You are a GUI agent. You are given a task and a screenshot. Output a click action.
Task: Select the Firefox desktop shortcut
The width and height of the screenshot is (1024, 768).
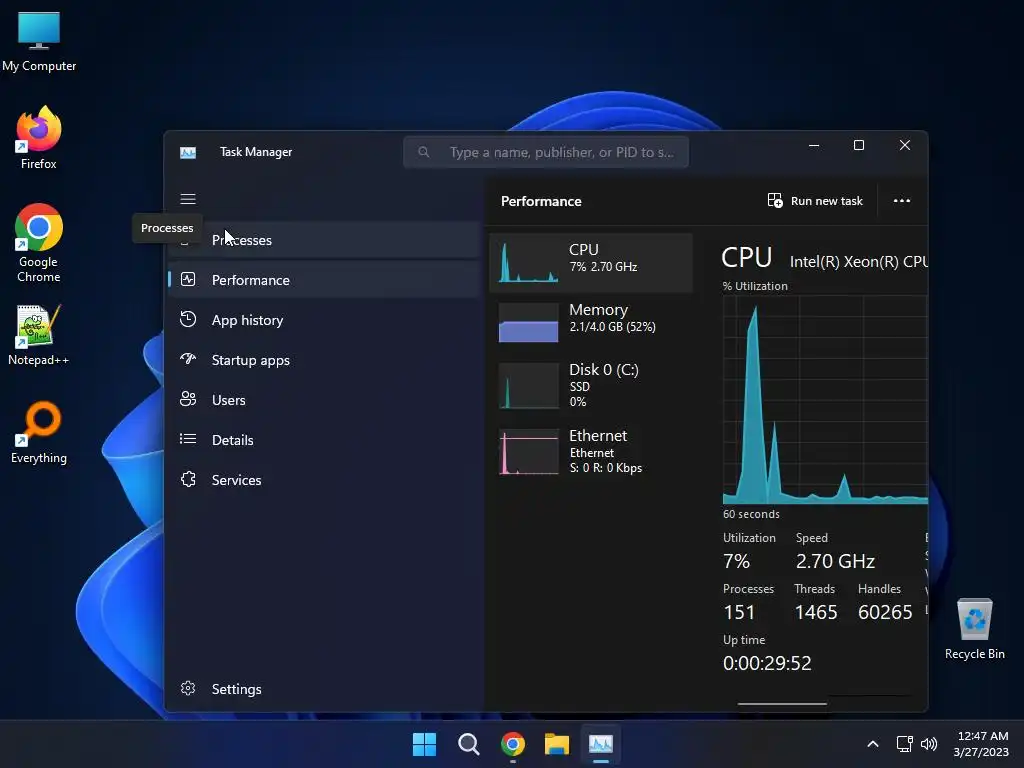39,138
